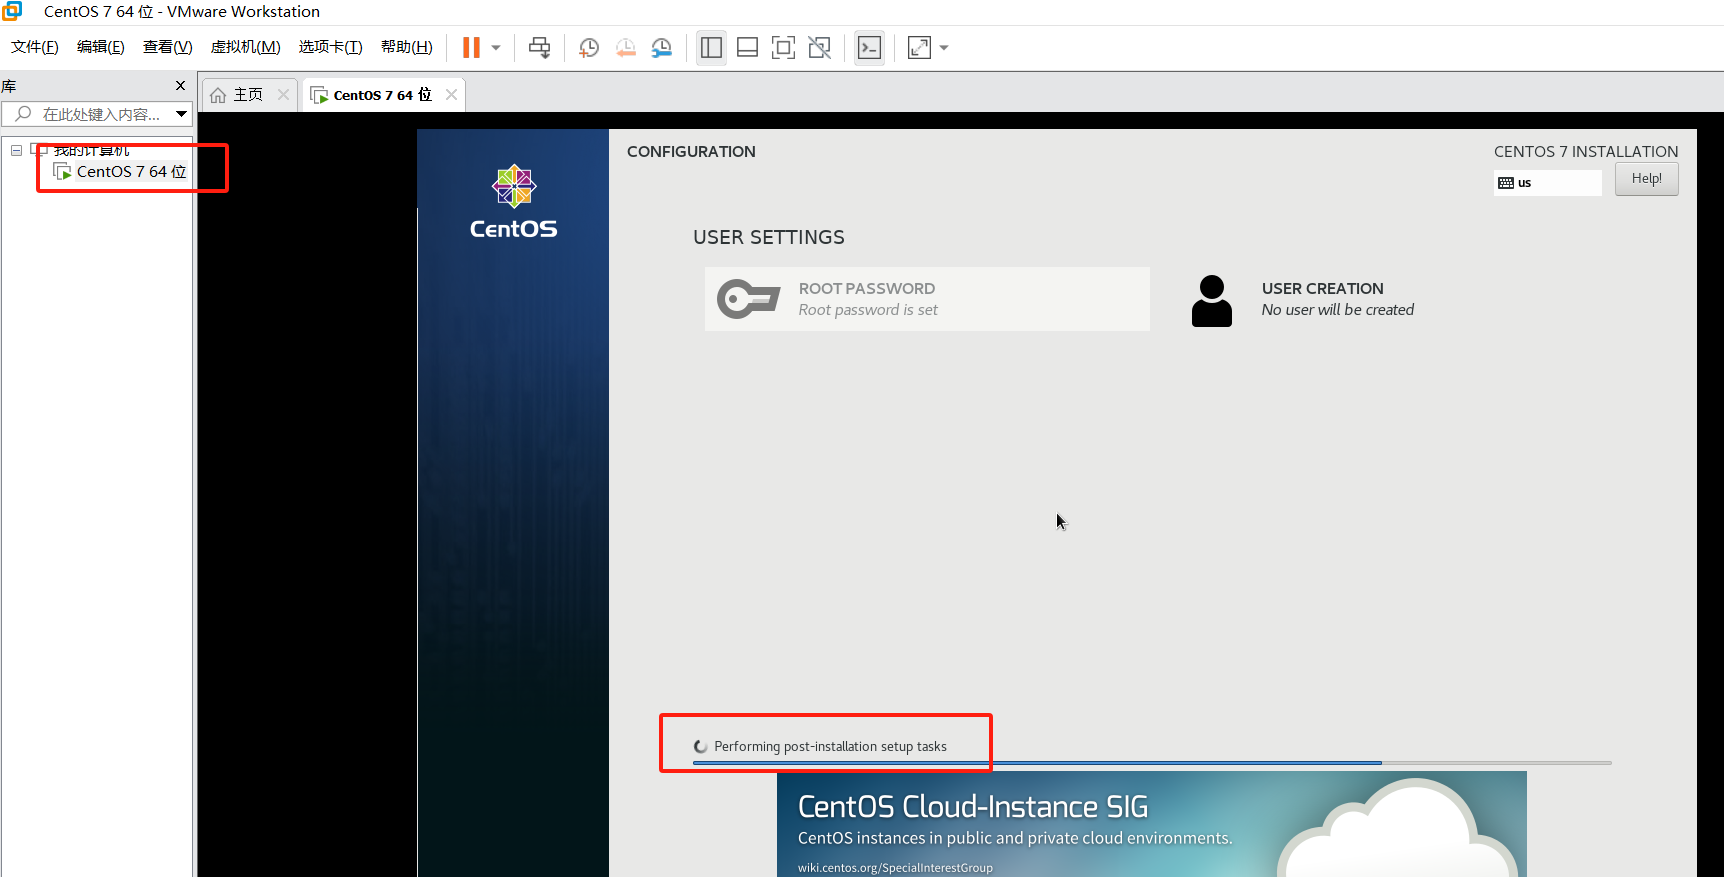Open the console view icon
The height and width of the screenshot is (877, 1724).
869,47
